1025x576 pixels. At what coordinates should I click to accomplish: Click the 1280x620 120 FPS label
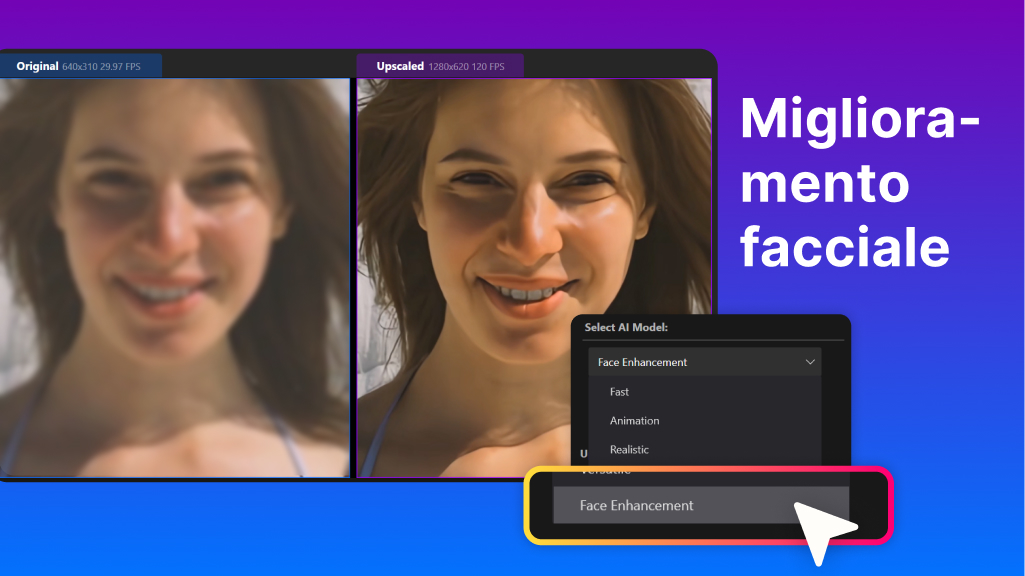[x=467, y=65]
